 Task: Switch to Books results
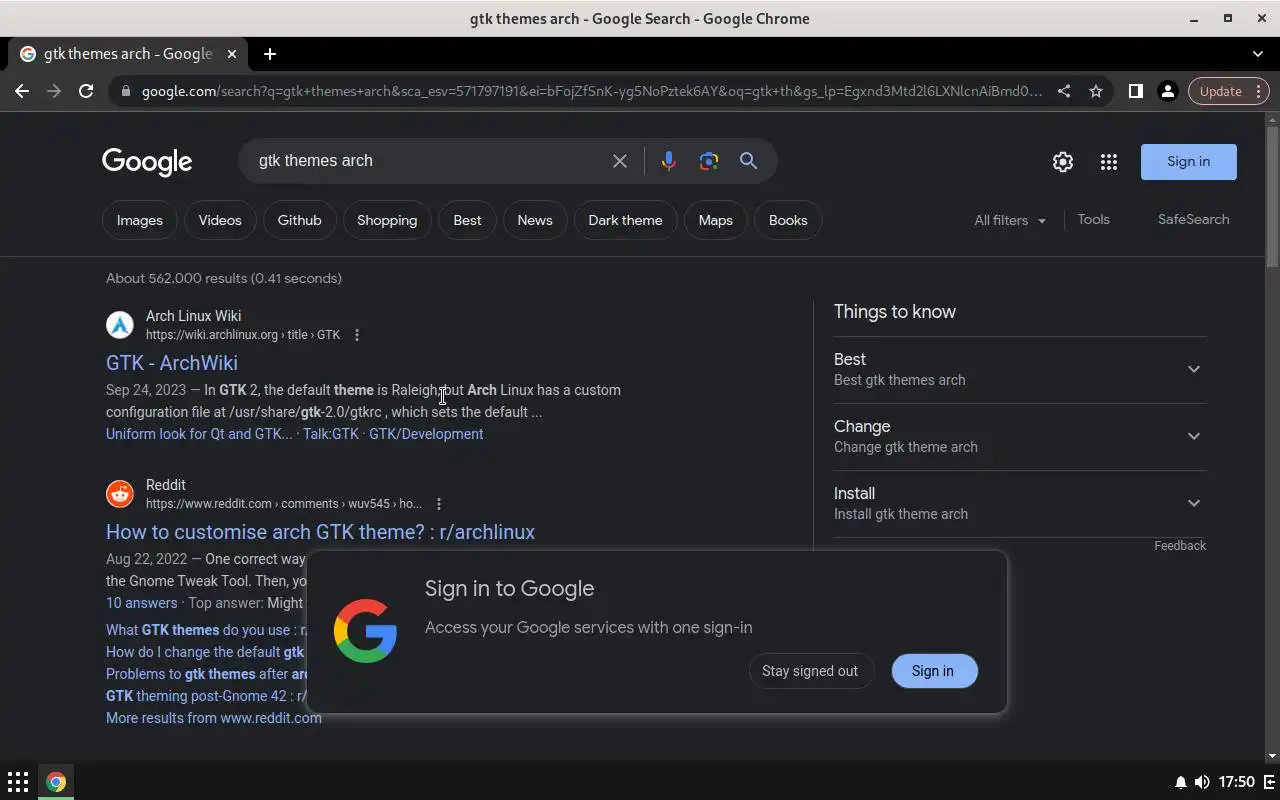(x=788, y=220)
